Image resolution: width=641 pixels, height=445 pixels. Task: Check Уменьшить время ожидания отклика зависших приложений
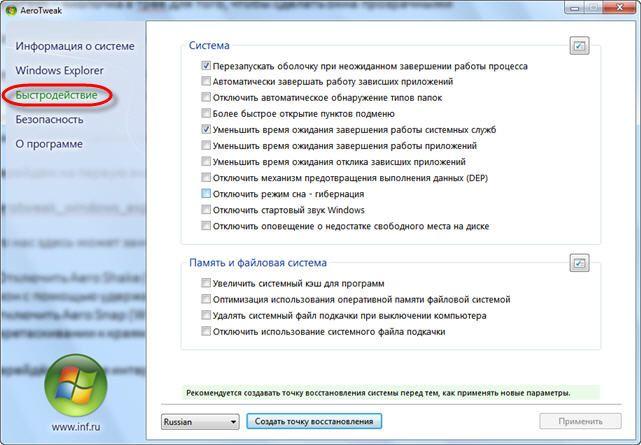point(206,161)
